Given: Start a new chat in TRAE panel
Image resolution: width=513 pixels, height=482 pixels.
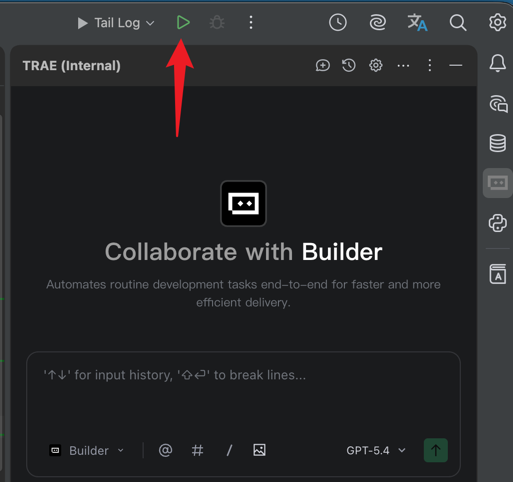Looking at the screenshot, I should coord(323,65).
